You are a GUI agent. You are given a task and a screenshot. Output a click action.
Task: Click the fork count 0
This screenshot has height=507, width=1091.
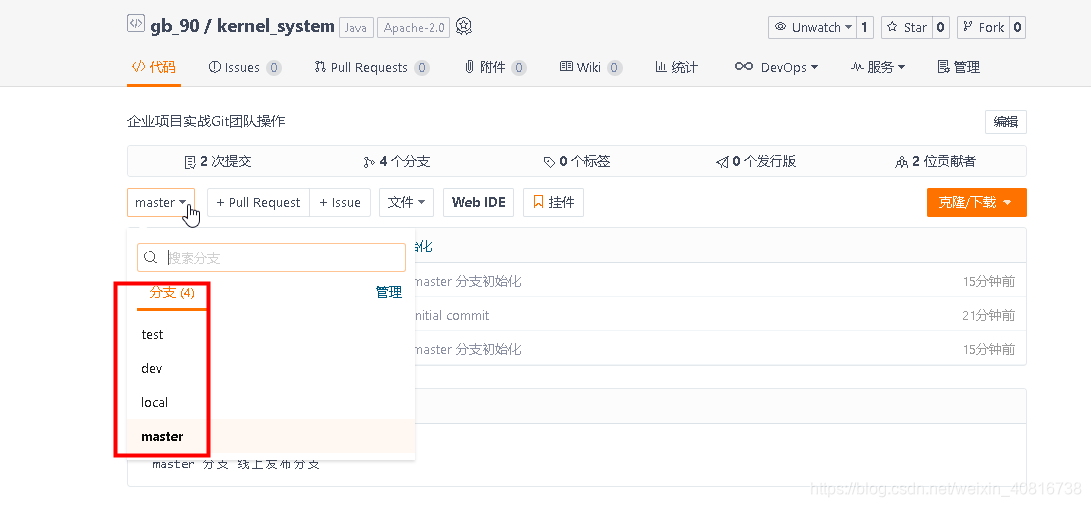click(1017, 27)
